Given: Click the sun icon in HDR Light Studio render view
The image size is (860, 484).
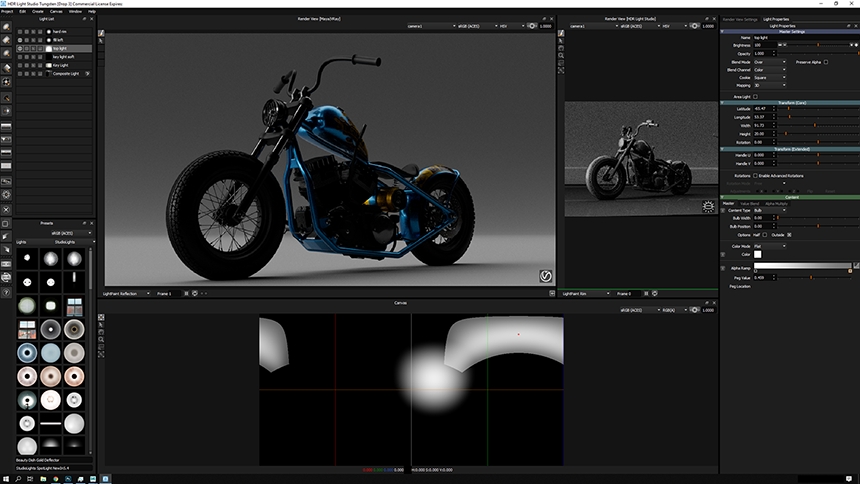Looking at the screenshot, I should click(x=708, y=206).
